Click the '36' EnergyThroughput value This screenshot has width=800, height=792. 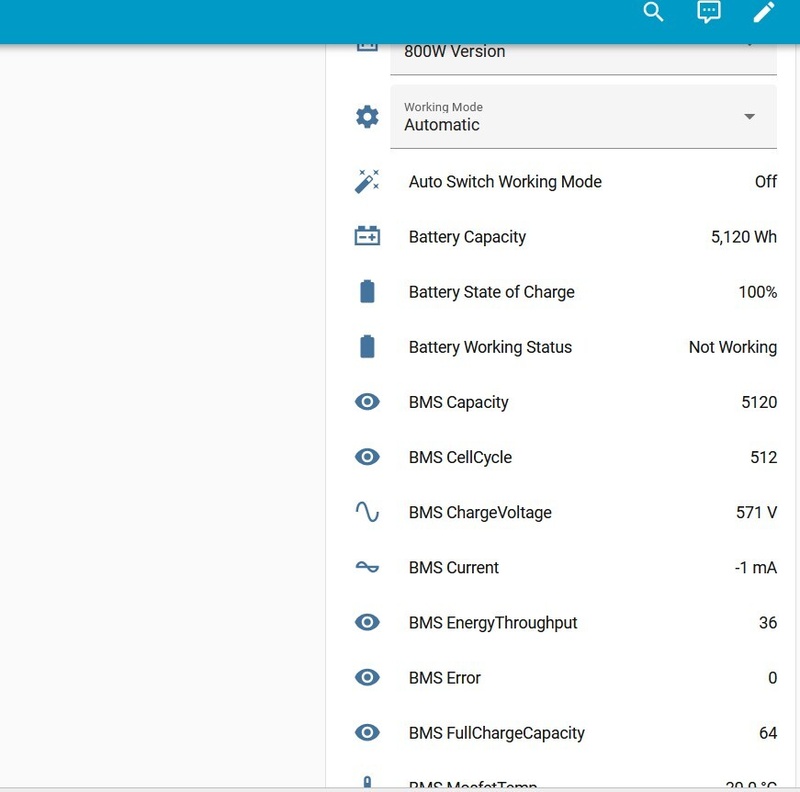click(768, 623)
